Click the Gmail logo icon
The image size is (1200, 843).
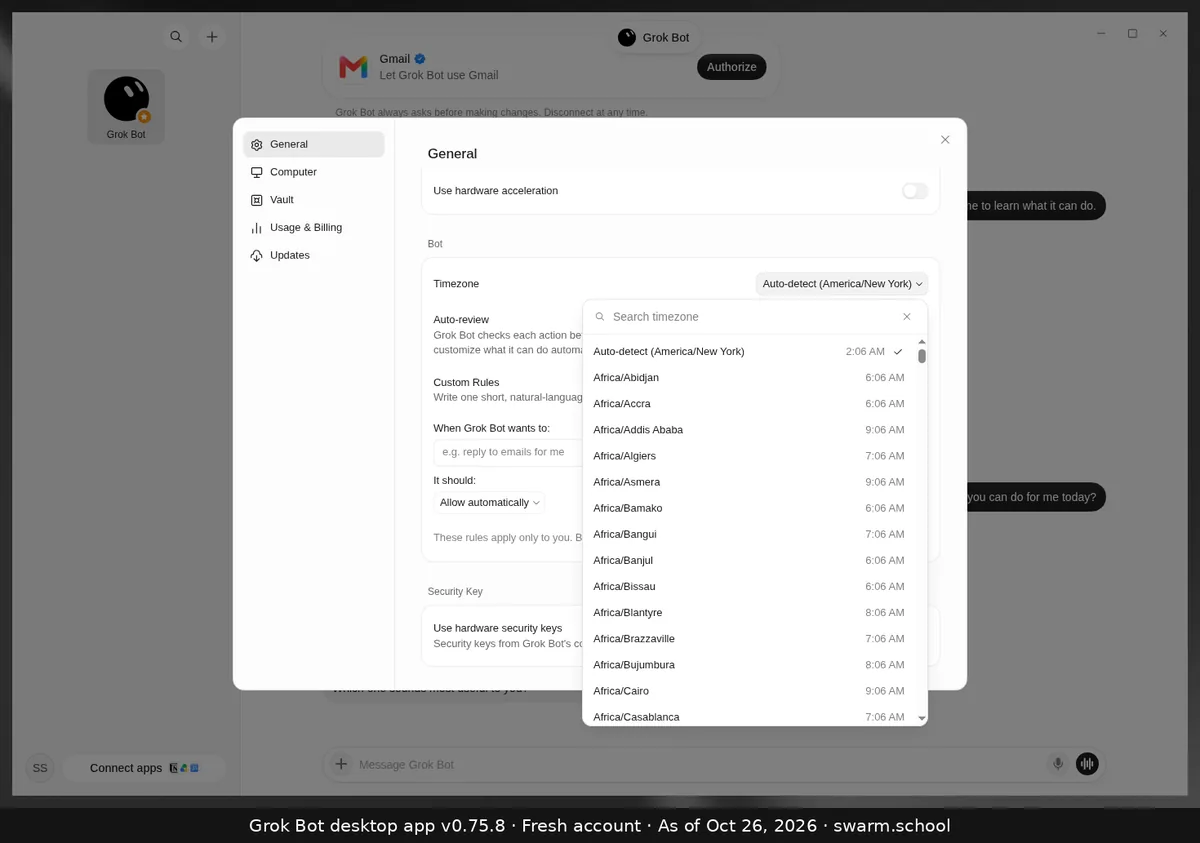tap(353, 67)
